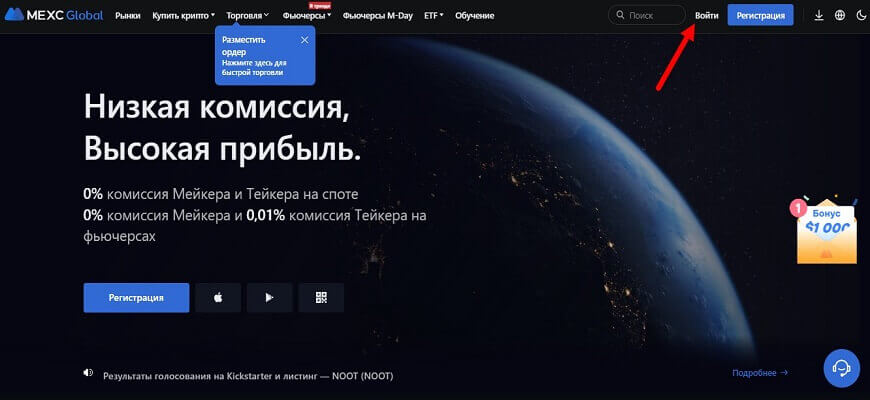The height and width of the screenshot is (400, 870).
Task: Open the customer support headset chat
Action: tap(841, 368)
